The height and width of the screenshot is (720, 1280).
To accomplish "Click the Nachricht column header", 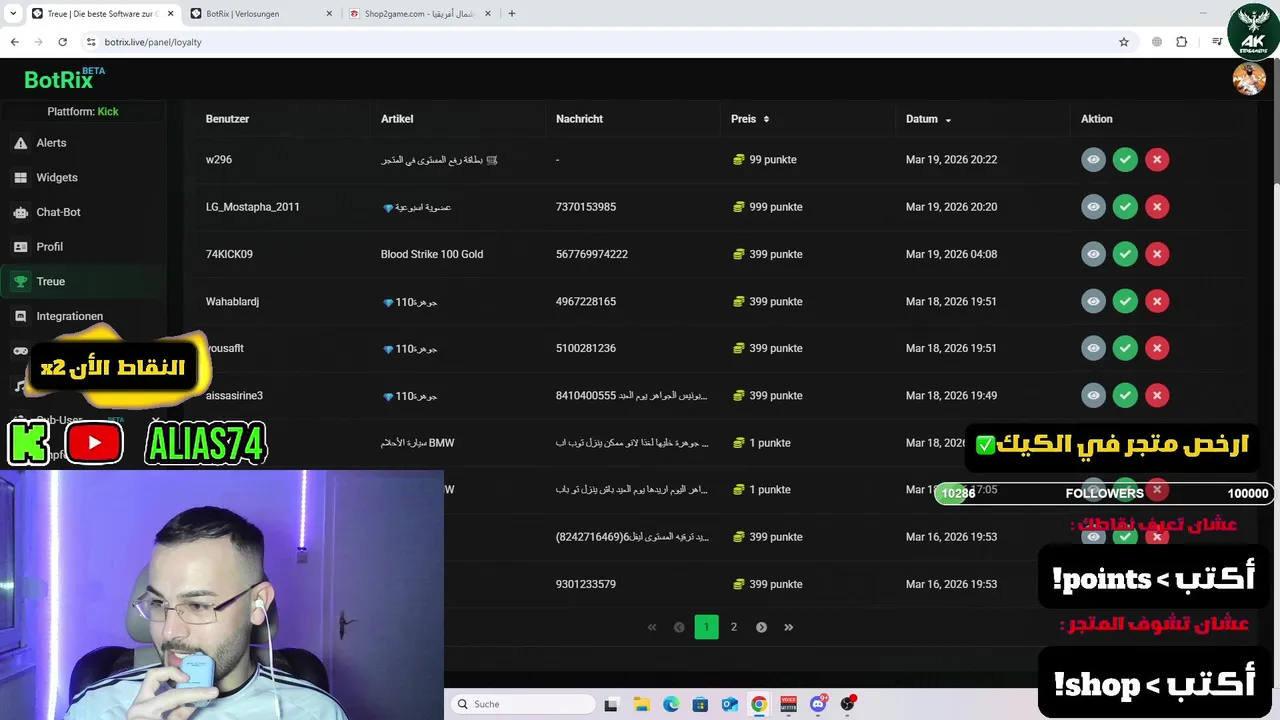I will (x=579, y=119).
